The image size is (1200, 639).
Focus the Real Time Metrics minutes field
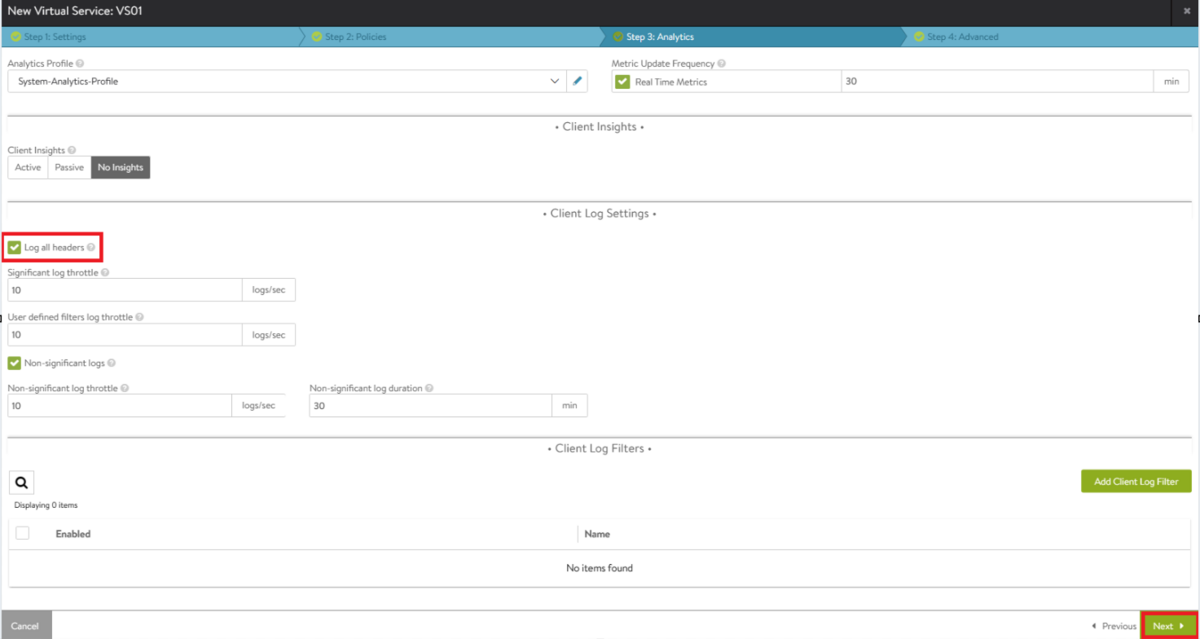pyautogui.click(x=997, y=81)
